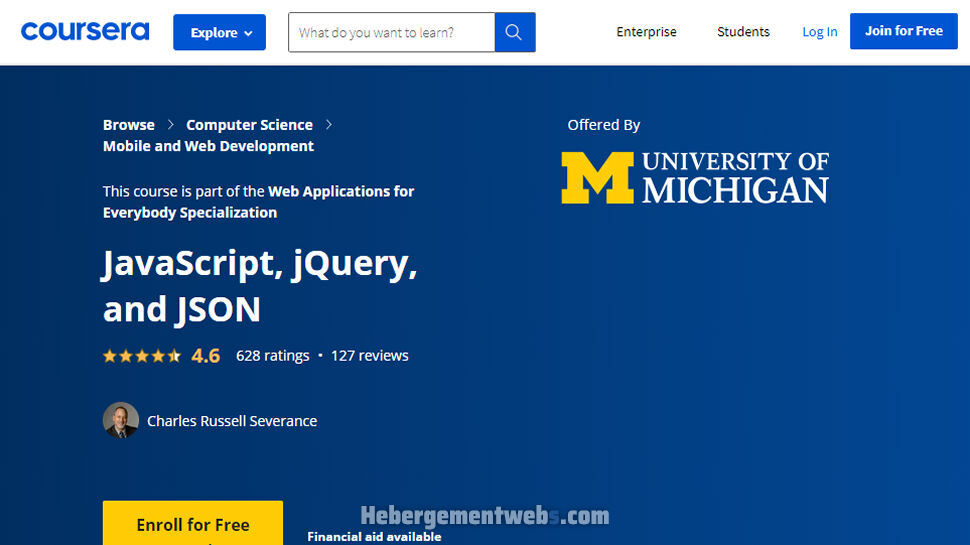Focus the 'What do you want to learn?' field
Viewport: 970px width, 545px height.
(391, 32)
